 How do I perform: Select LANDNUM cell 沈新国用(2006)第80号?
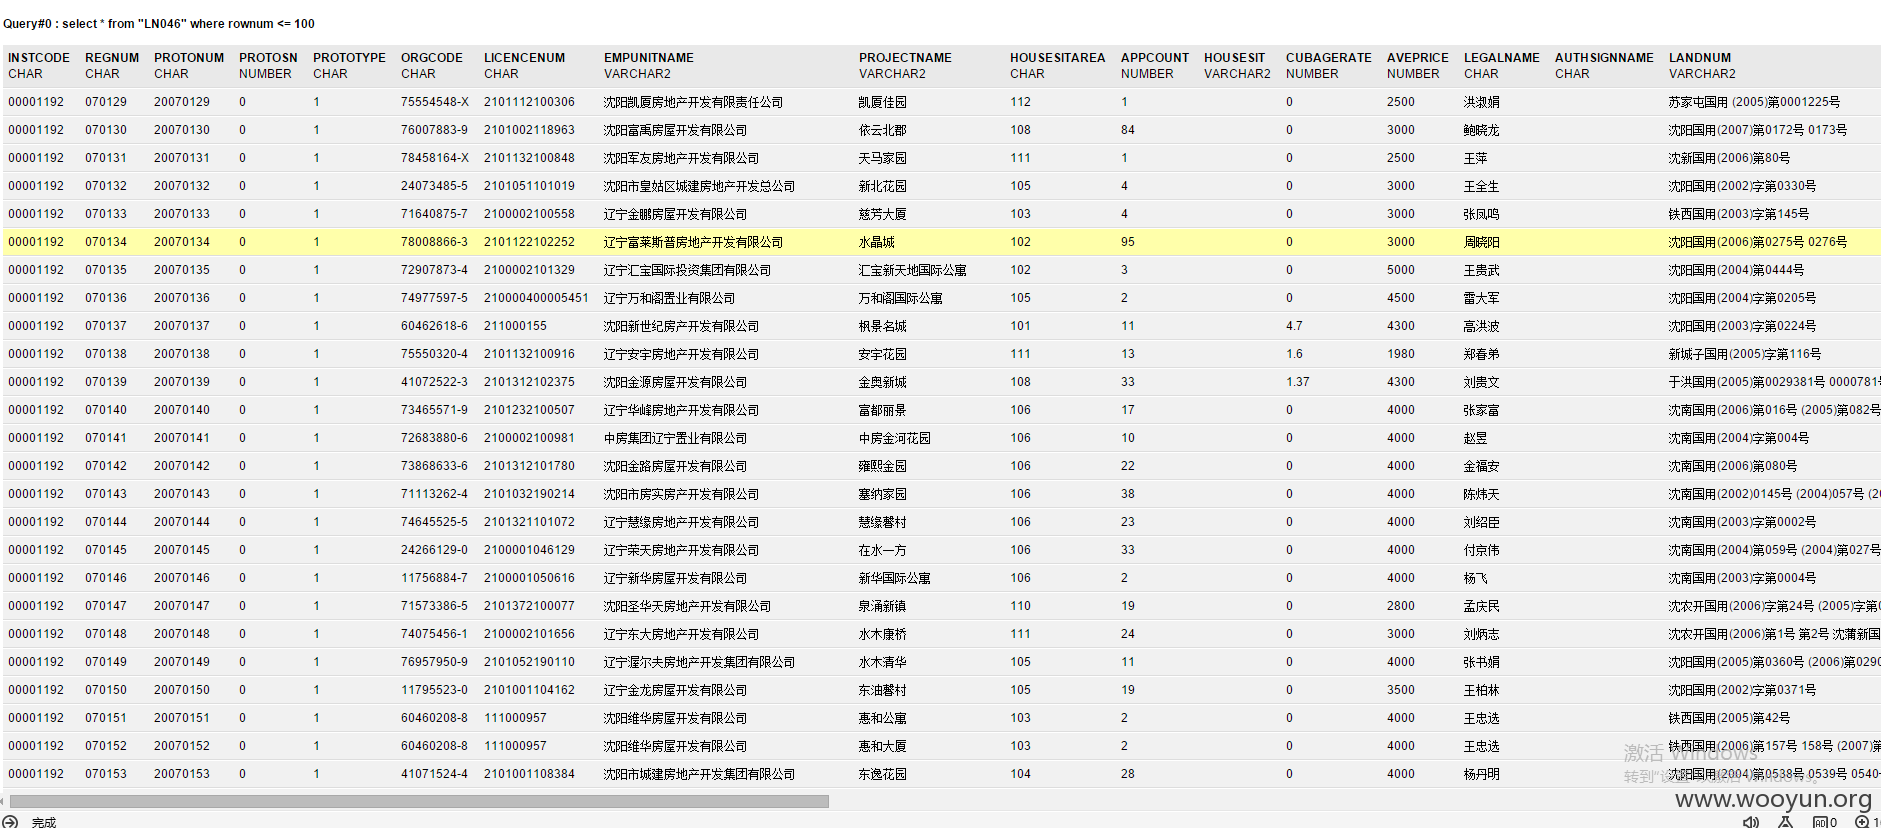(1729, 158)
